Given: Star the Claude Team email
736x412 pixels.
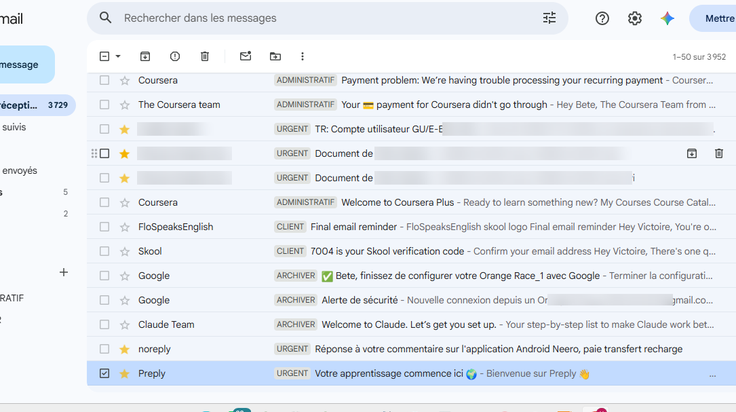Looking at the screenshot, I should click(x=124, y=325).
